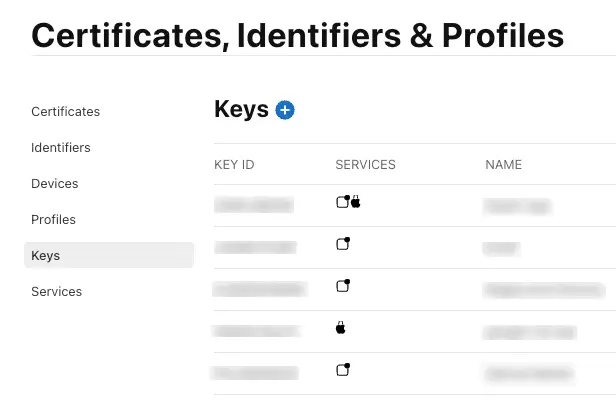
Task: Click the service icon in second key row
Action: click(x=343, y=244)
